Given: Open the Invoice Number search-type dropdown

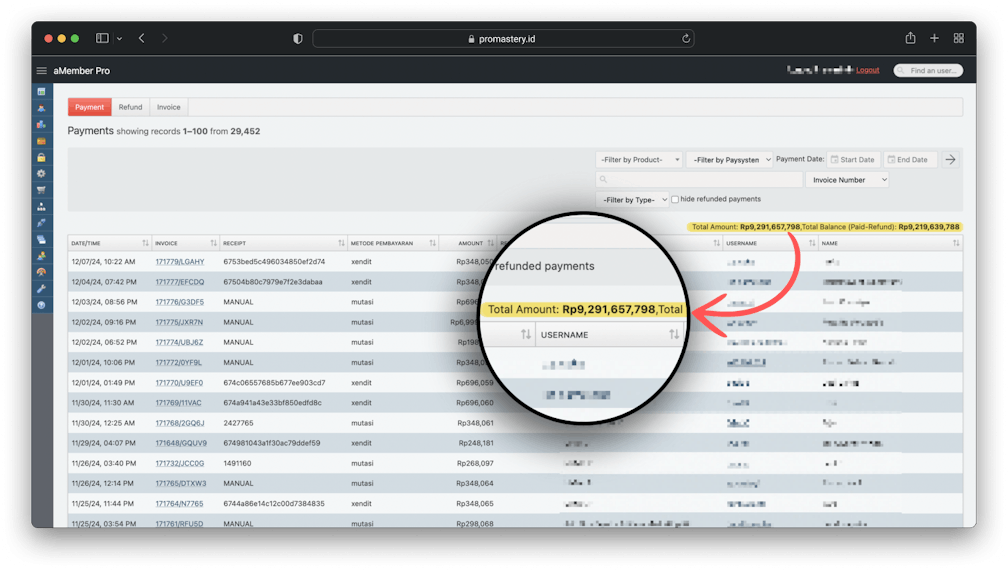Looking at the screenshot, I should [x=848, y=180].
